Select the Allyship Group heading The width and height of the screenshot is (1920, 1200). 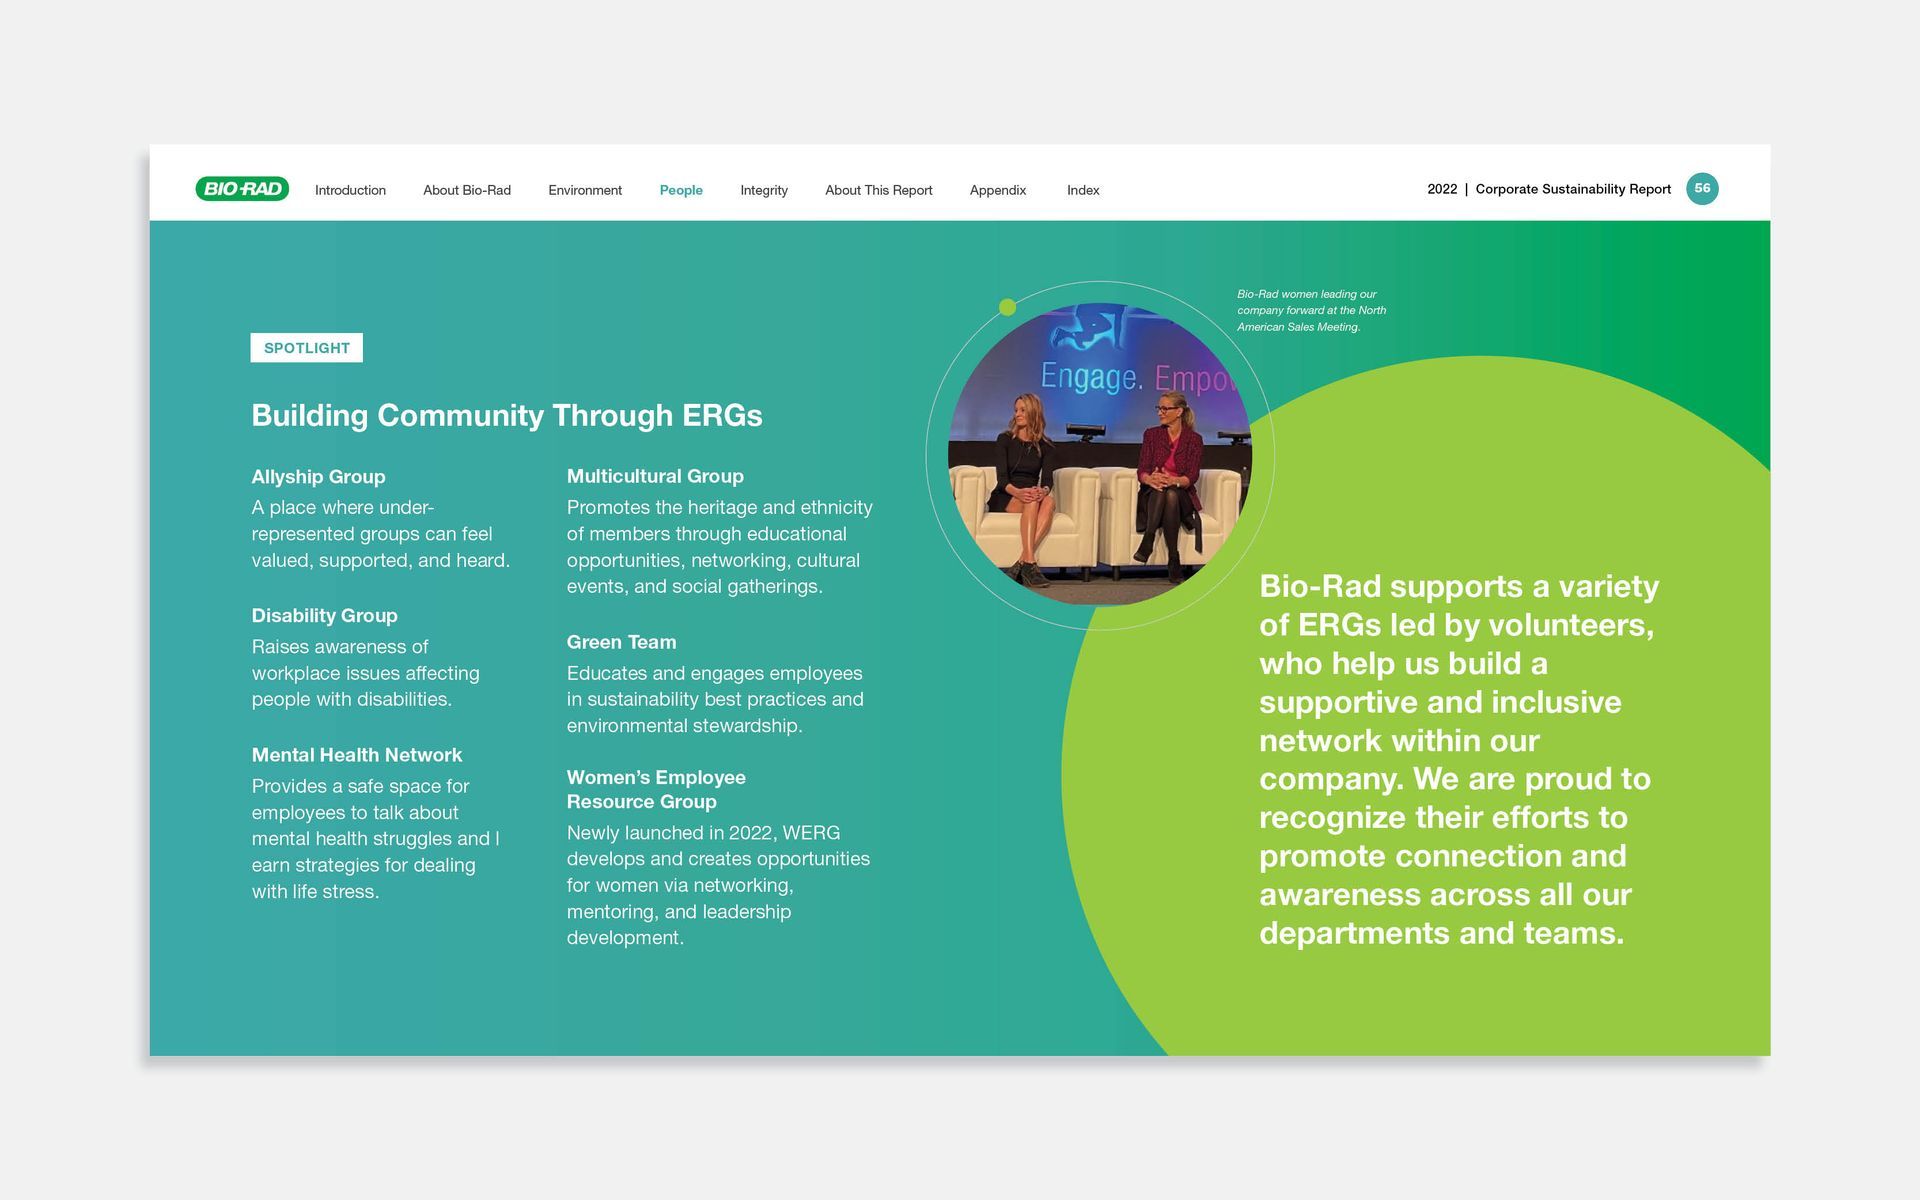tap(318, 477)
